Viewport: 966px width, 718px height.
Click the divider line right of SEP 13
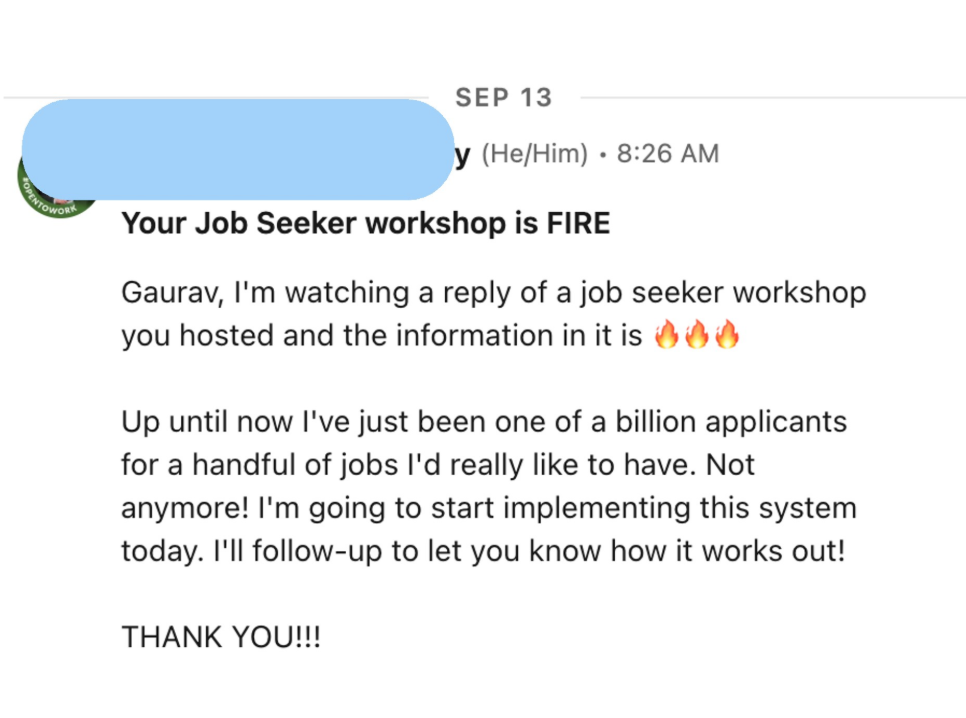tap(773, 97)
